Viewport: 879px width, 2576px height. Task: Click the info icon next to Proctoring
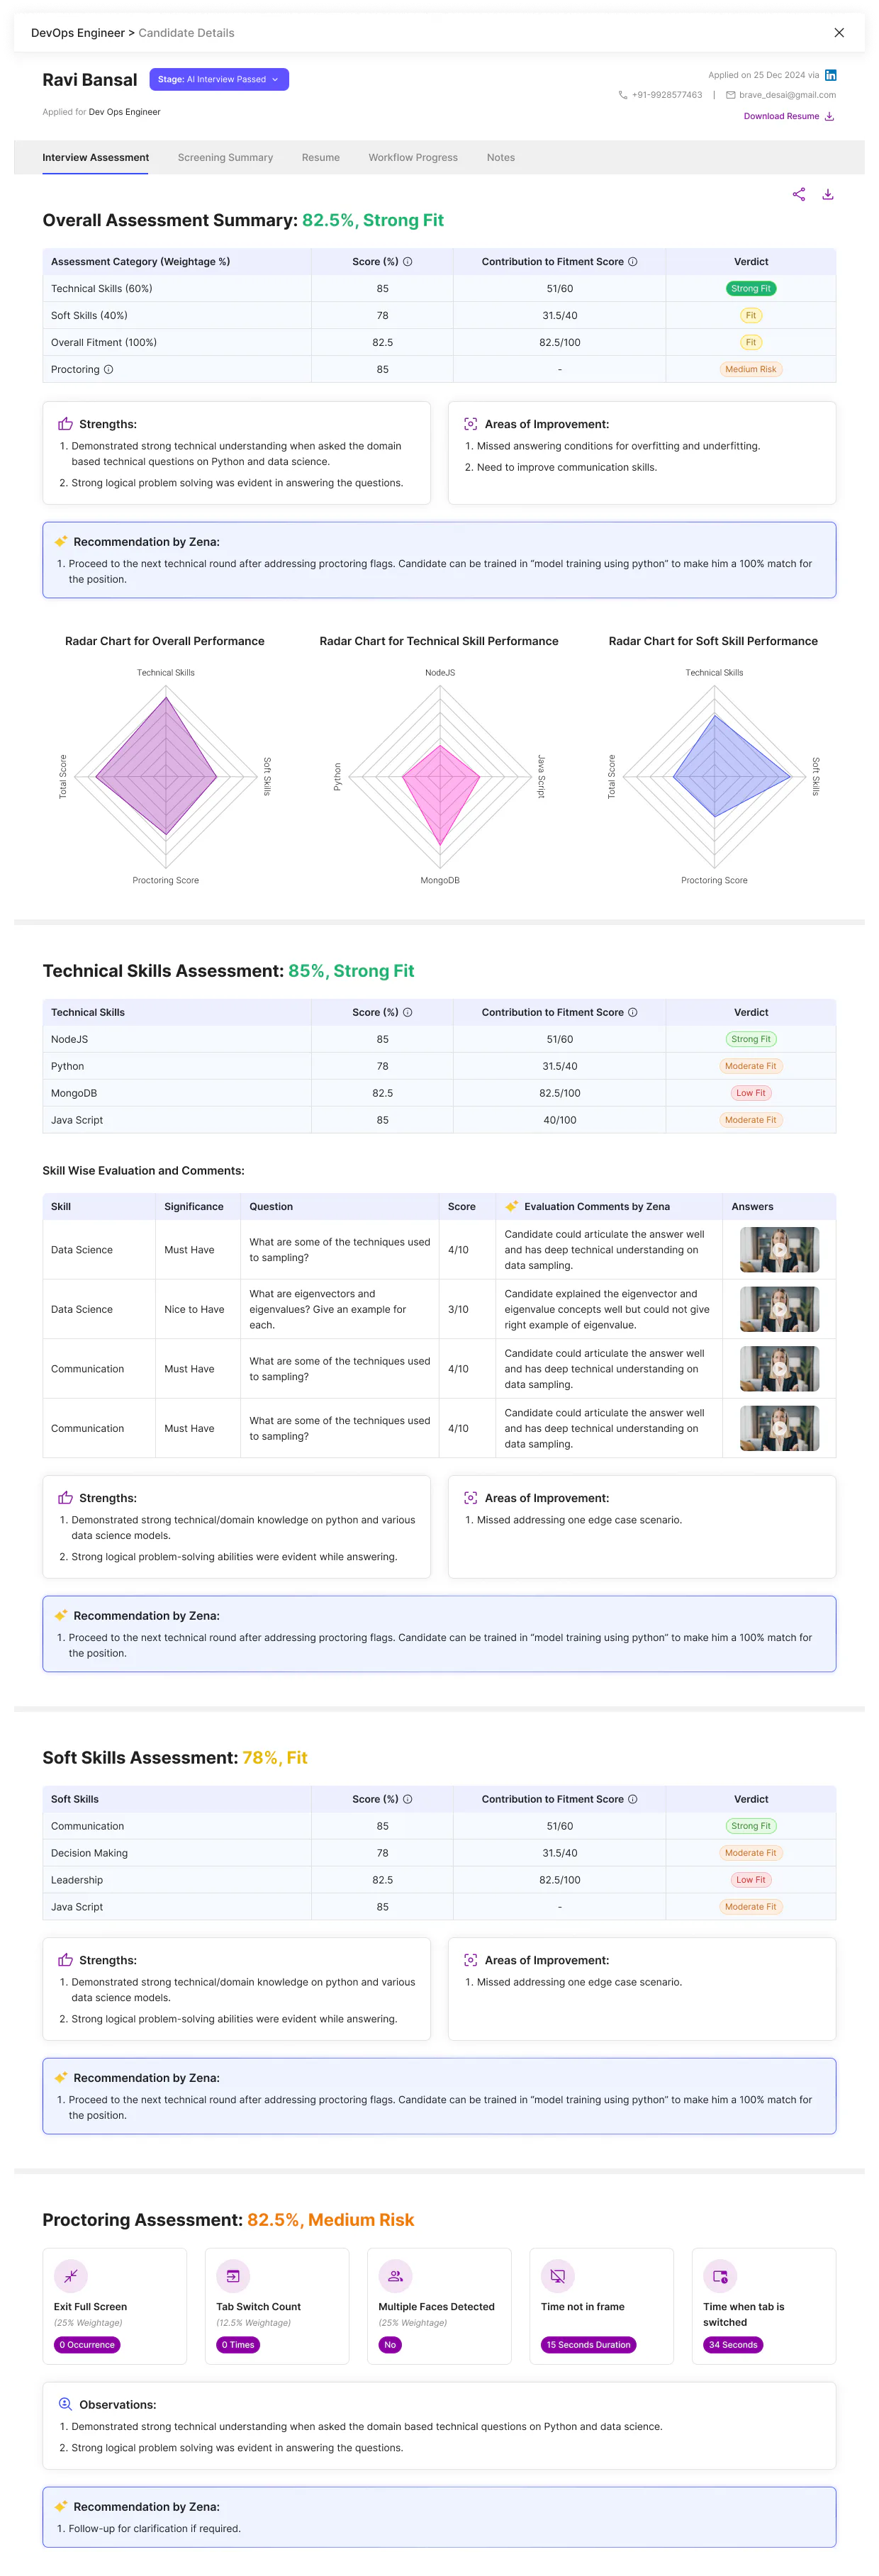(108, 369)
